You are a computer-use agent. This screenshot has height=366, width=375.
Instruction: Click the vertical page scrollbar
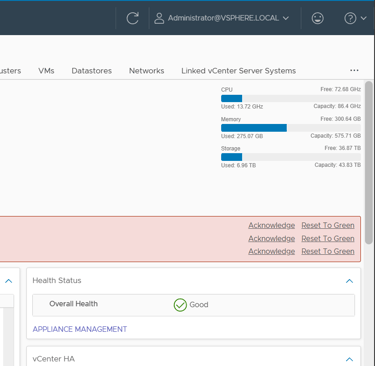click(x=368, y=163)
